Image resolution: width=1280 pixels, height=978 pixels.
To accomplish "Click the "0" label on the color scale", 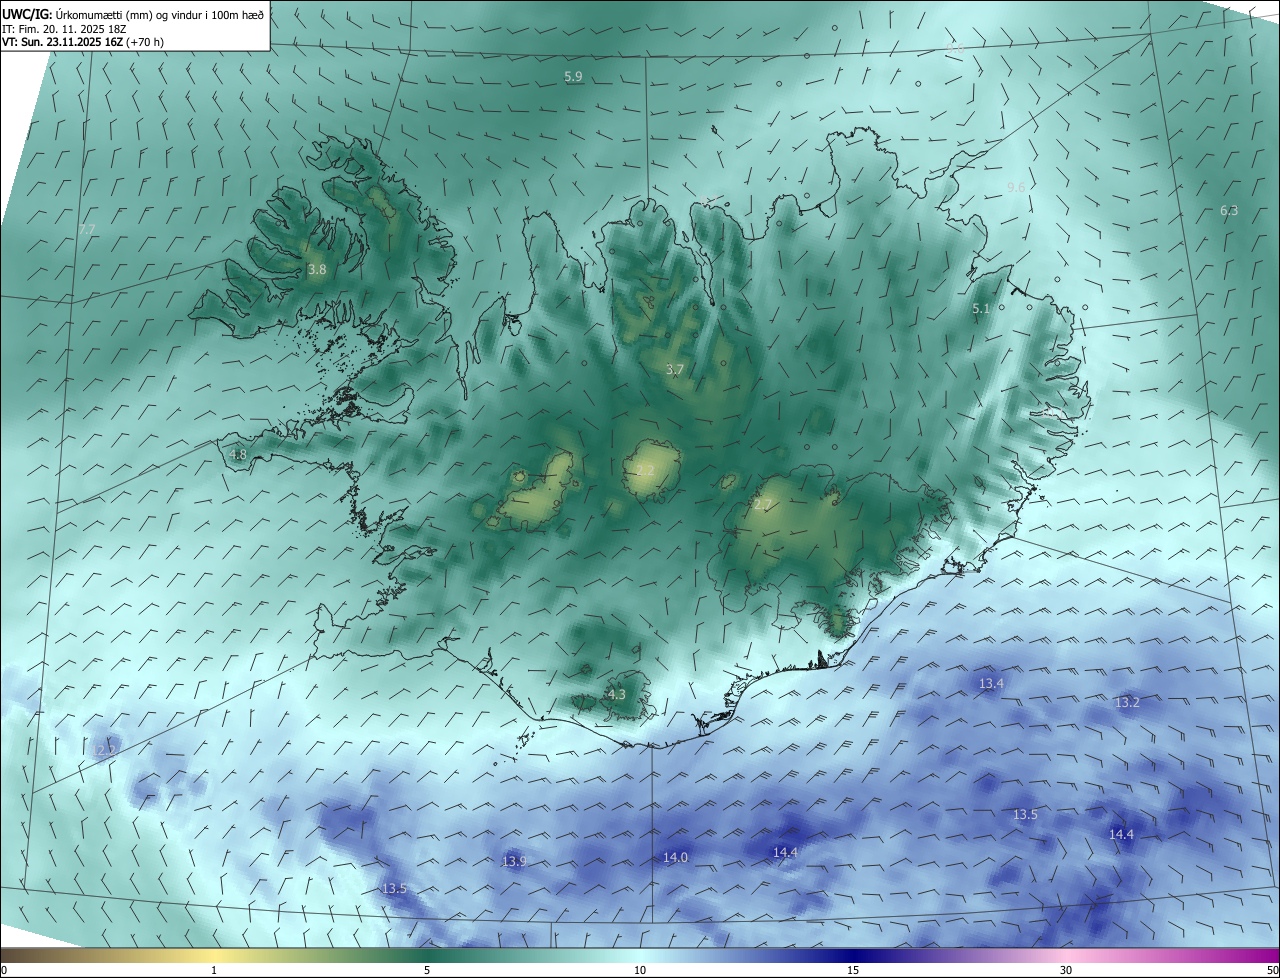I will 4,970.
